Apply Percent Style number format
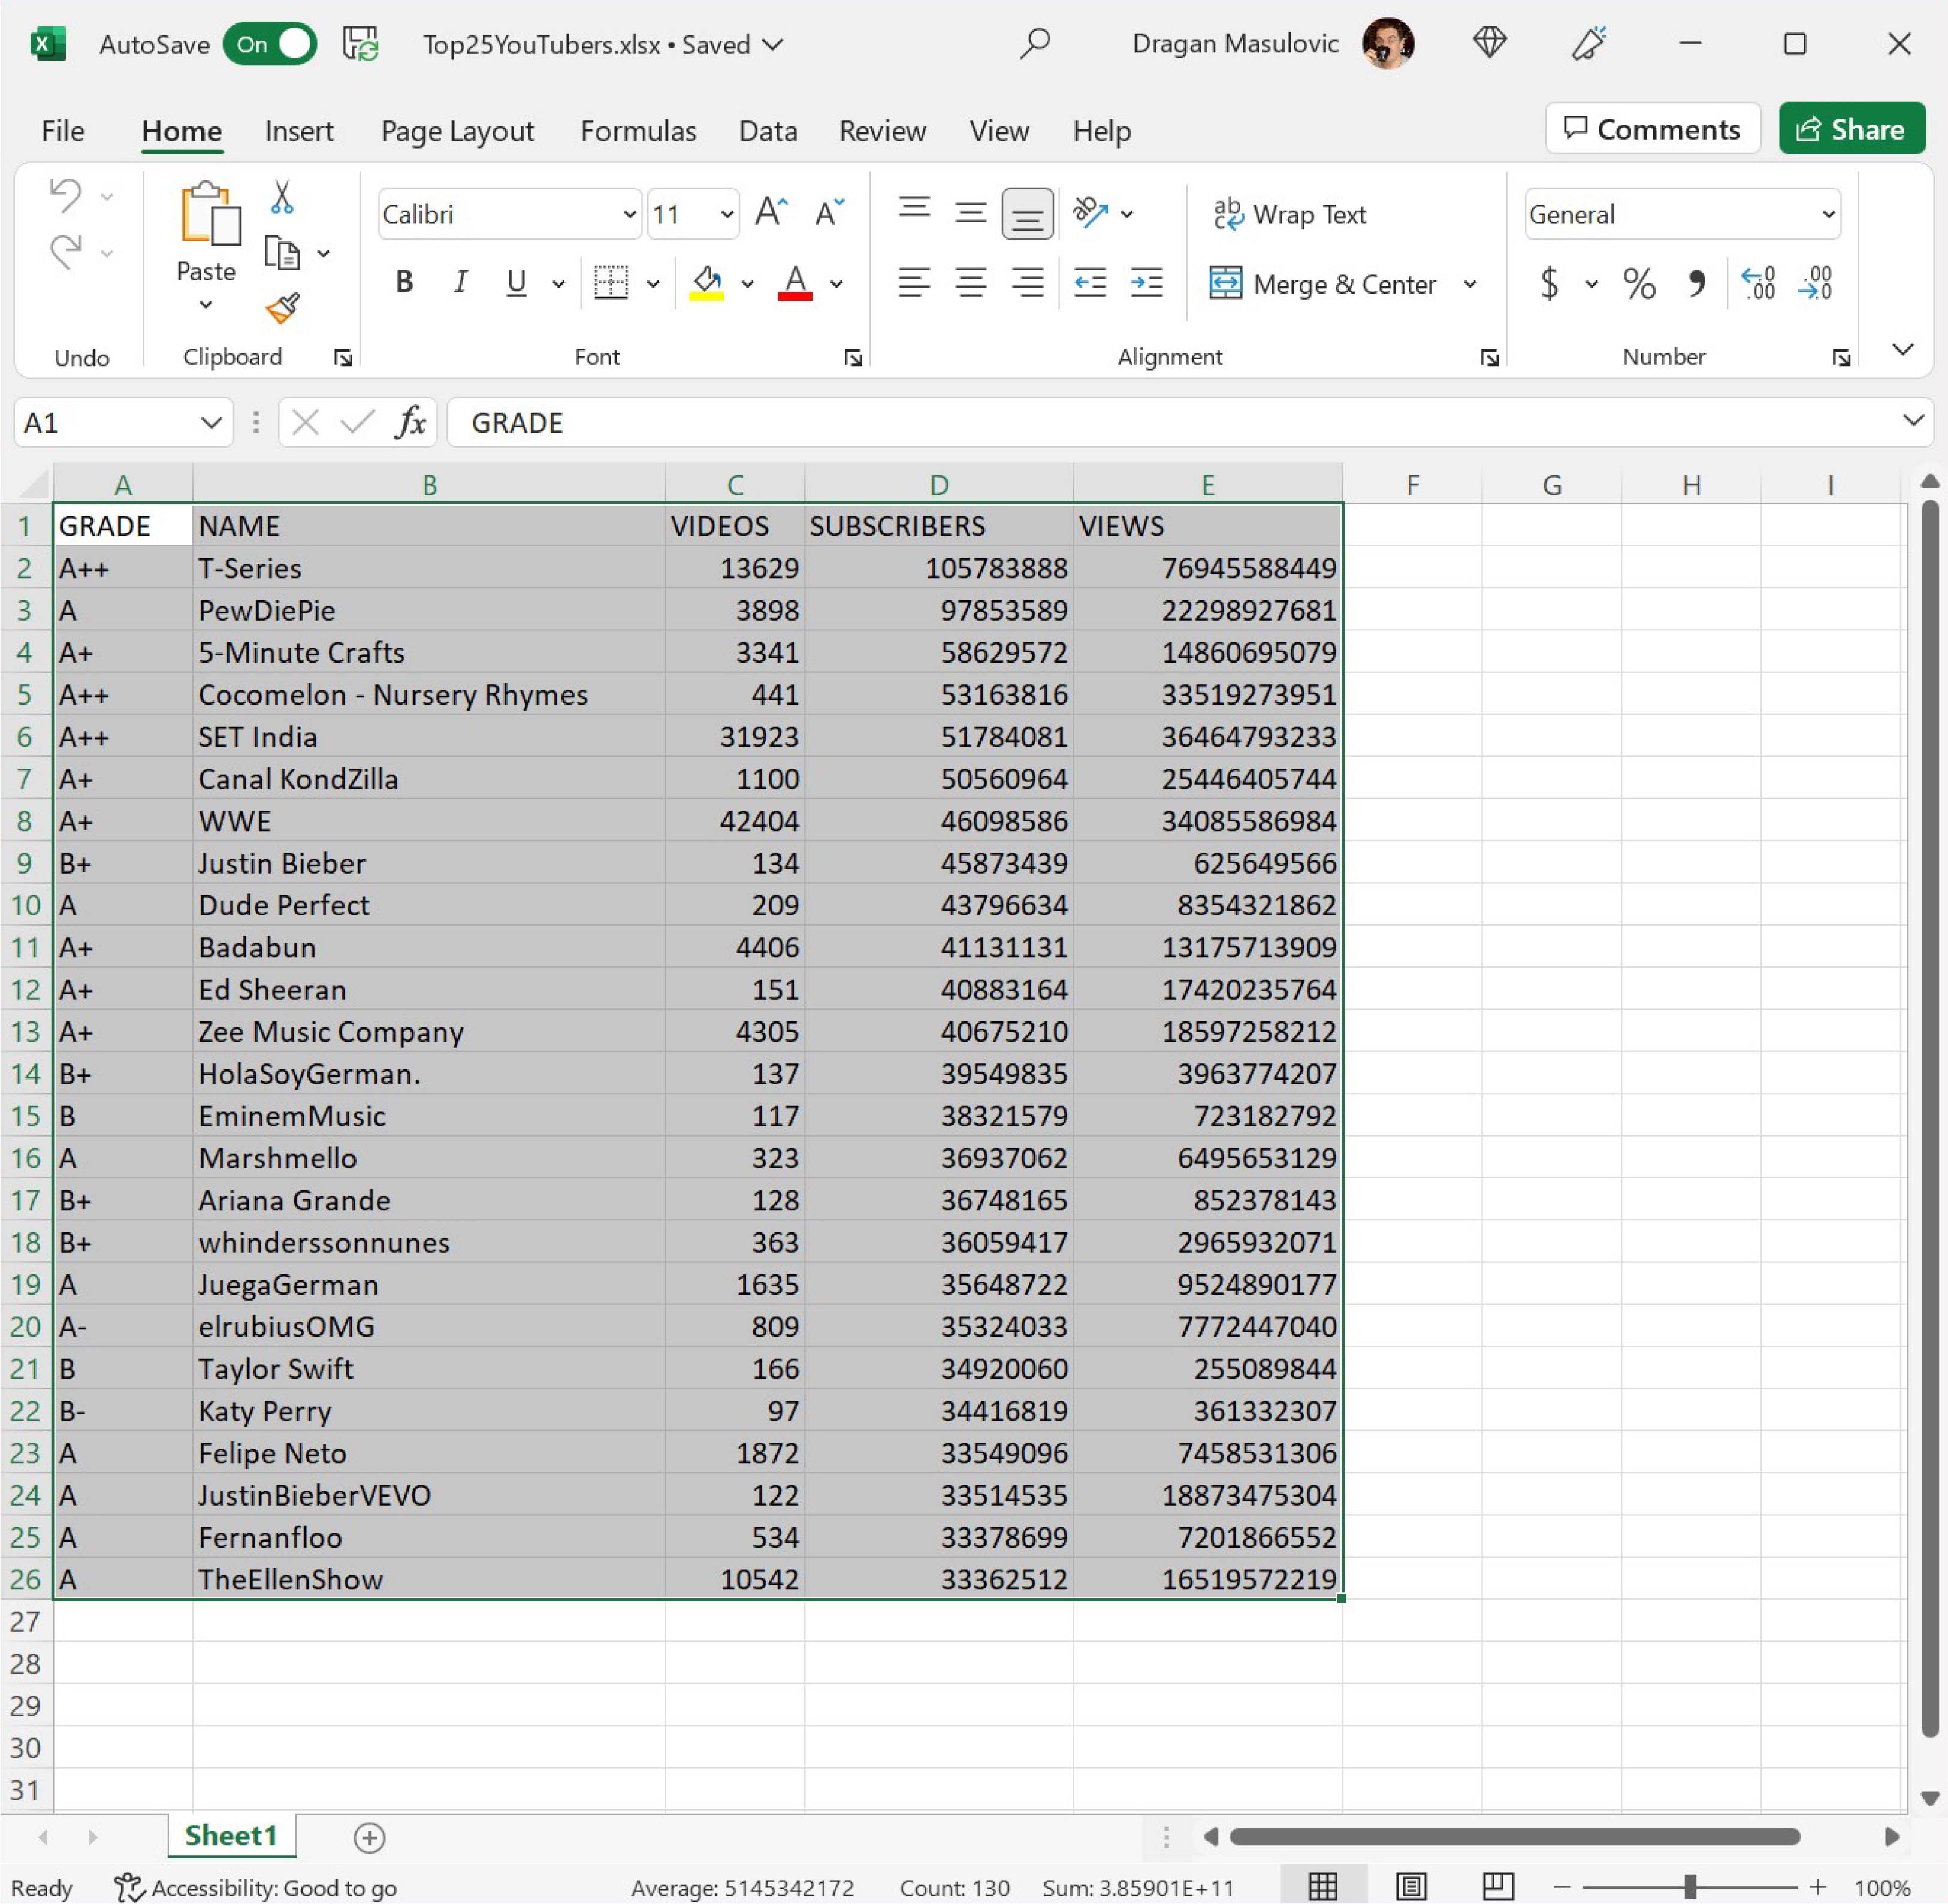The image size is (1948, 1904). 1638,284
